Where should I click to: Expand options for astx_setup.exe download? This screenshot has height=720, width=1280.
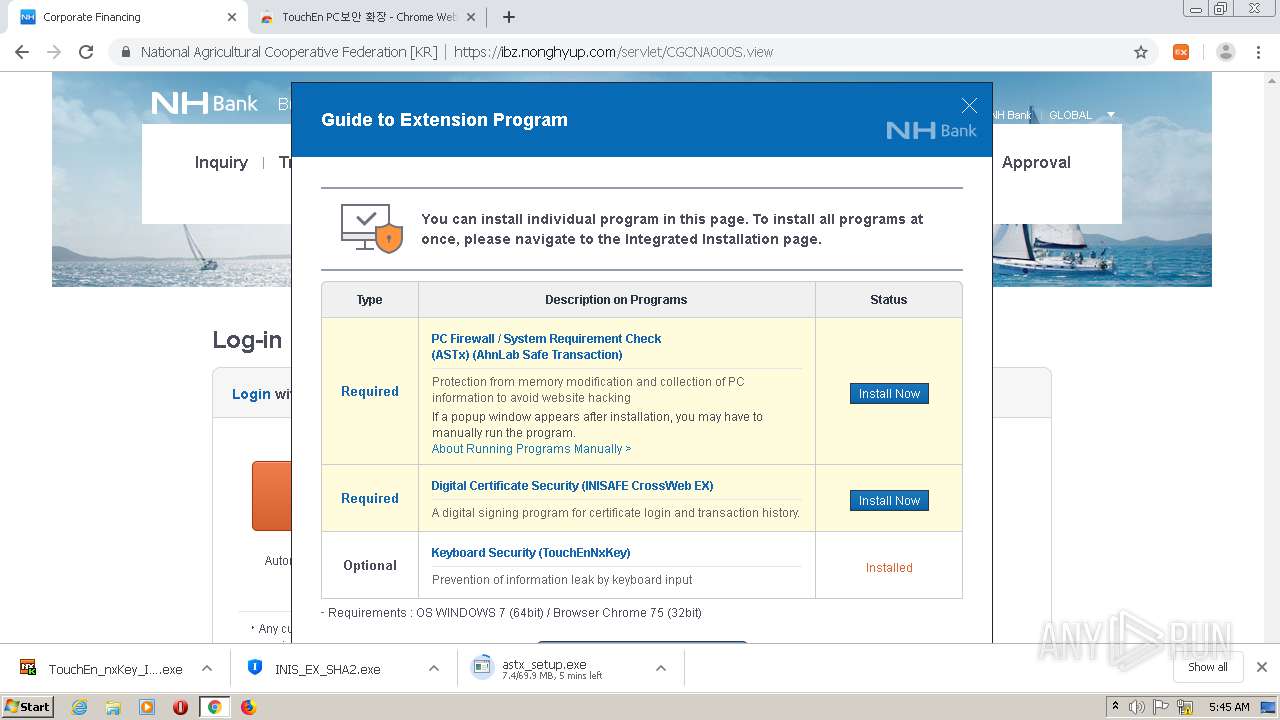(x=661, y=669)
